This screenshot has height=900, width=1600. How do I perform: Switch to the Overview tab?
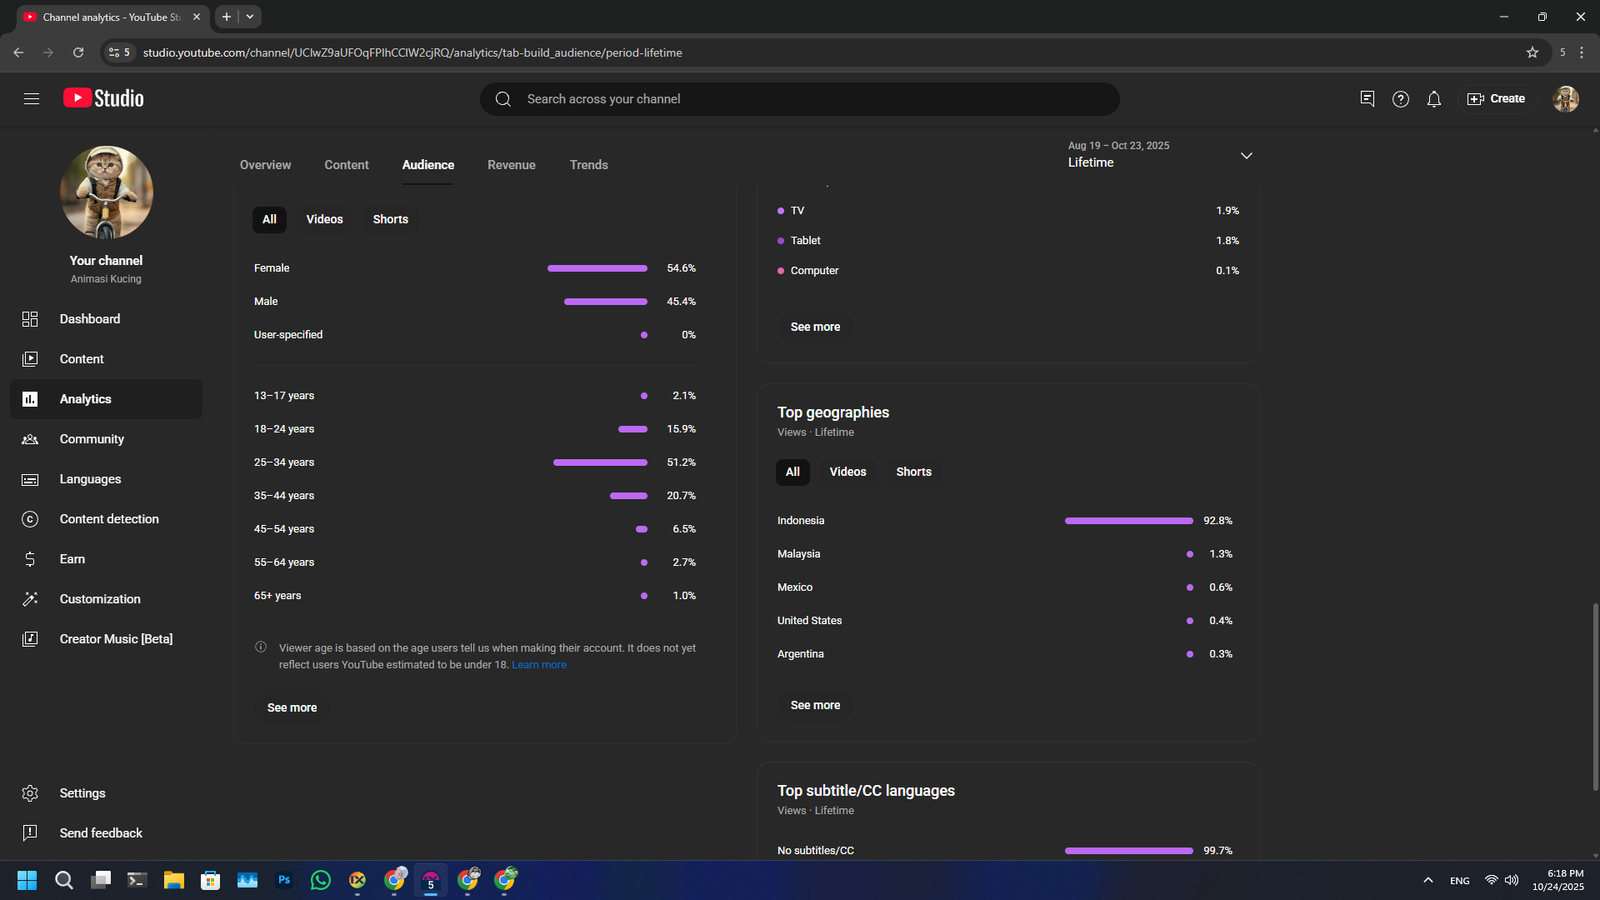[265, 165]
